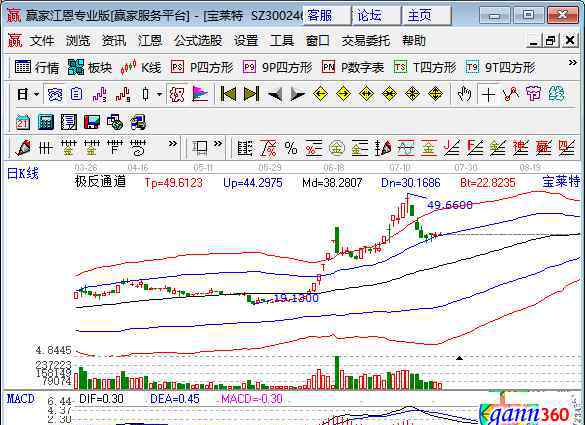The height and width of the screenshot is (425, 585).
Task: Toggle the crosshair cursor tool
Action: [488, 94]
